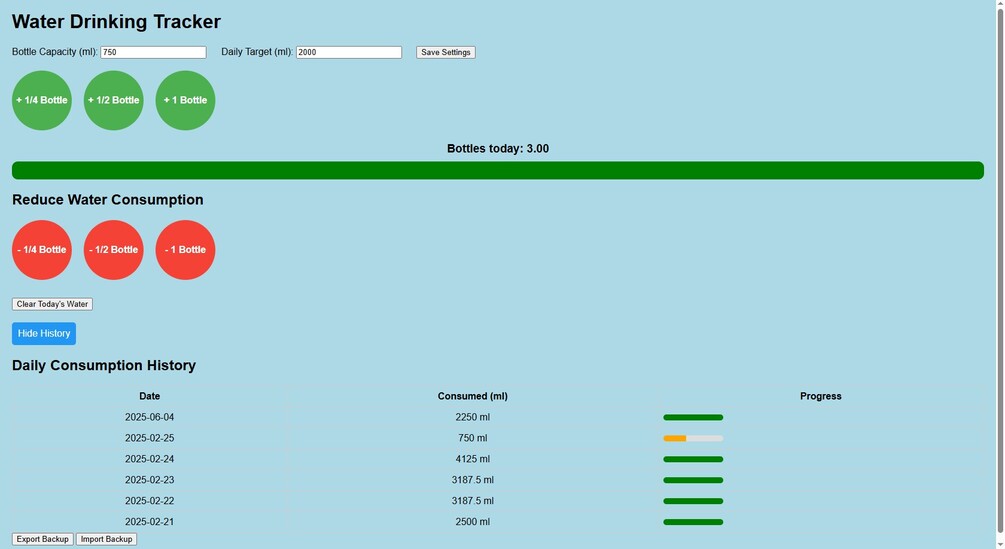The image size is (1005, 549).
Task: Import a backup file
Action: (x=106, y=539)
